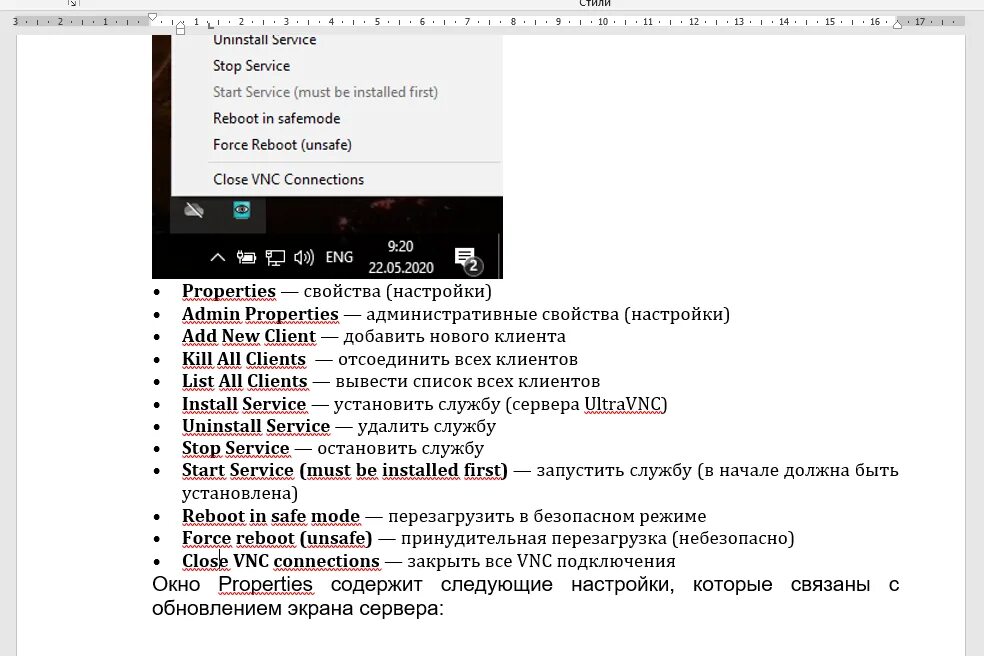
Task: Click the crossed-out cloud icon in pictured tray
Action: coord(194,210)
